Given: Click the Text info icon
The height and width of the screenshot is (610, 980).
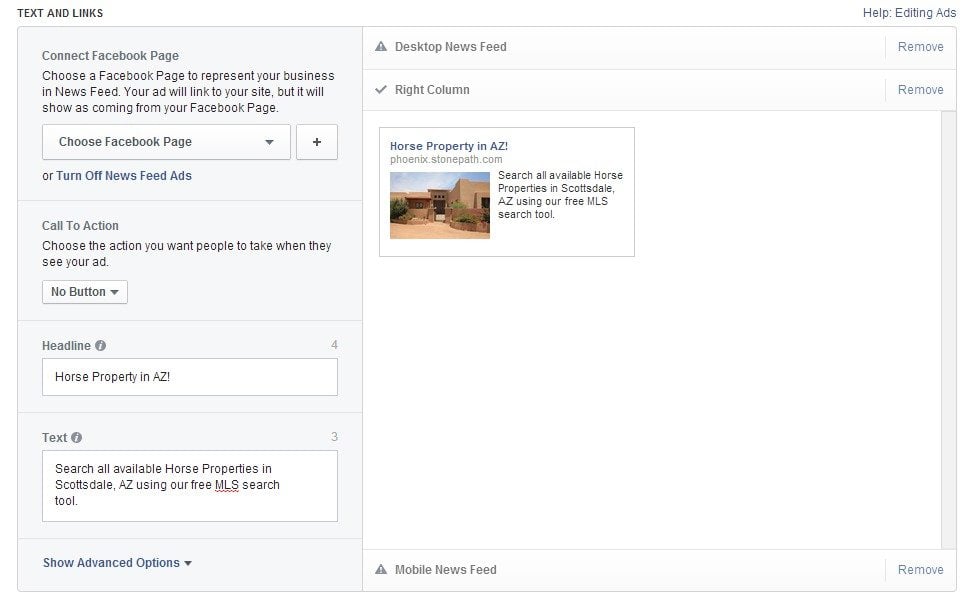Looking at the screenshot, I should tap(77, 438).
